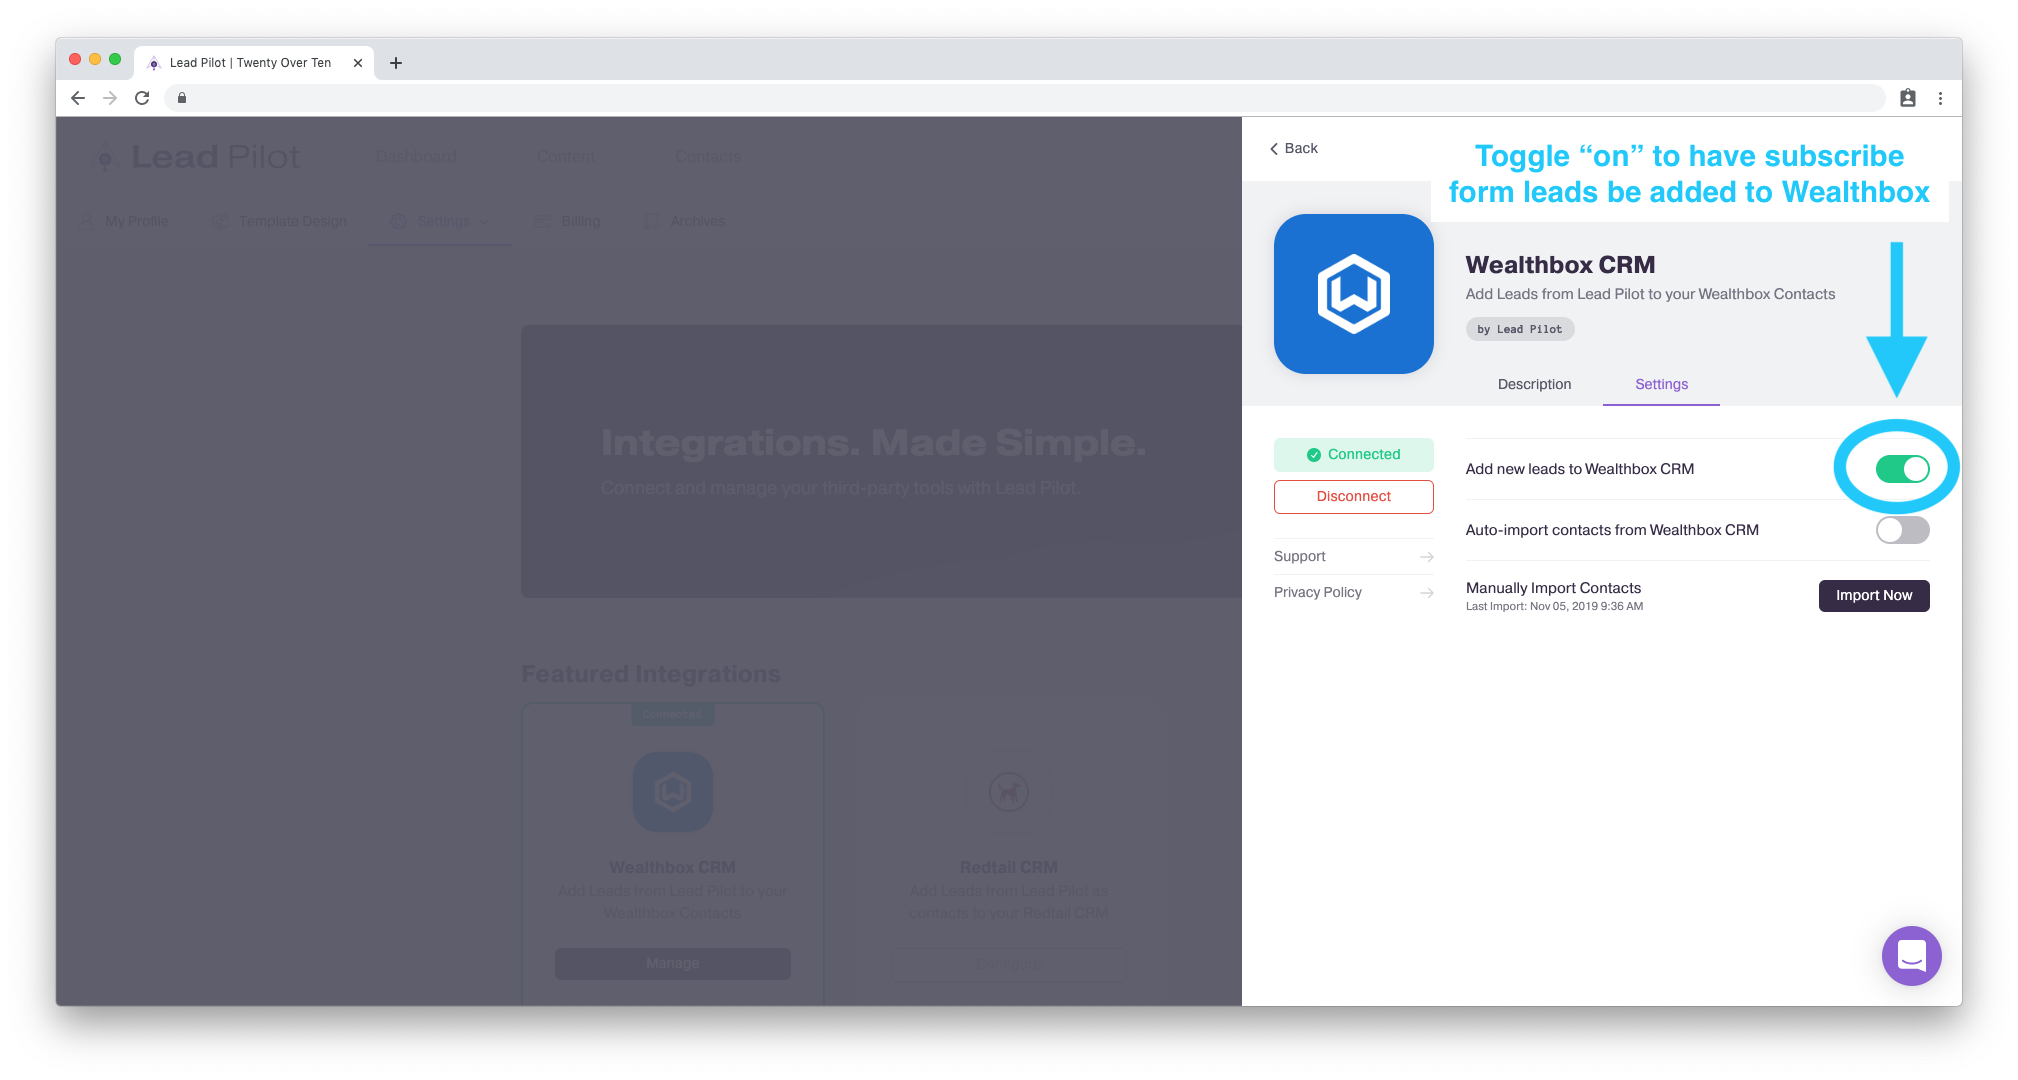Open the Dashboard menu item
2018x1080 pixels.
[x=416, y=157]
